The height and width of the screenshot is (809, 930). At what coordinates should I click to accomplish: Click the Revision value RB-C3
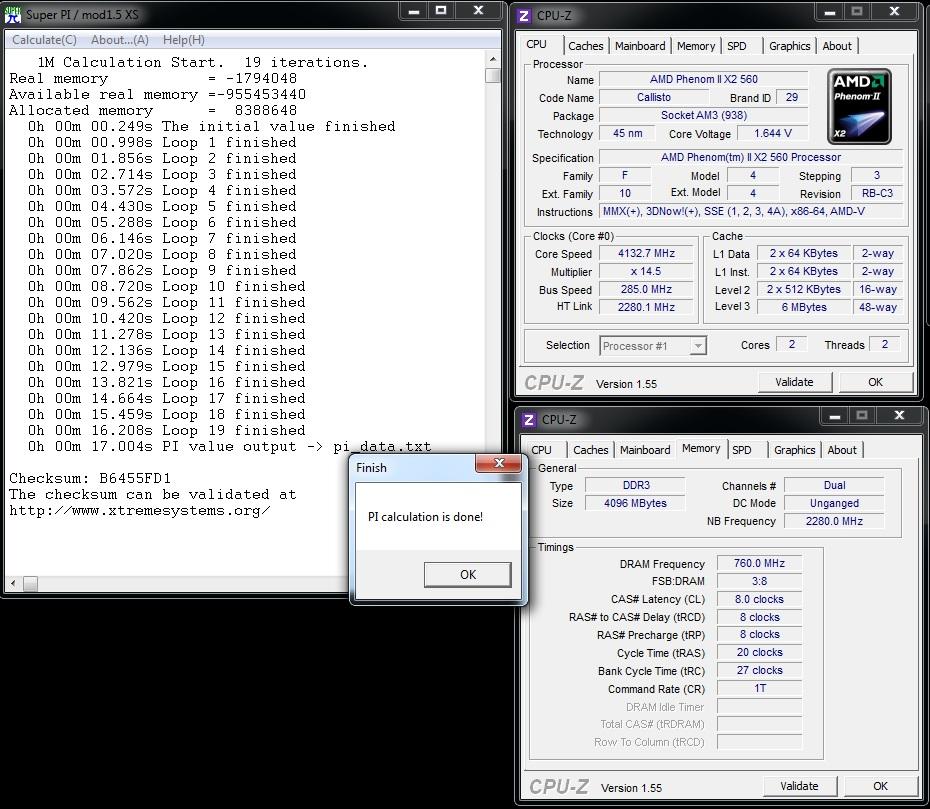tap(877, 193)
